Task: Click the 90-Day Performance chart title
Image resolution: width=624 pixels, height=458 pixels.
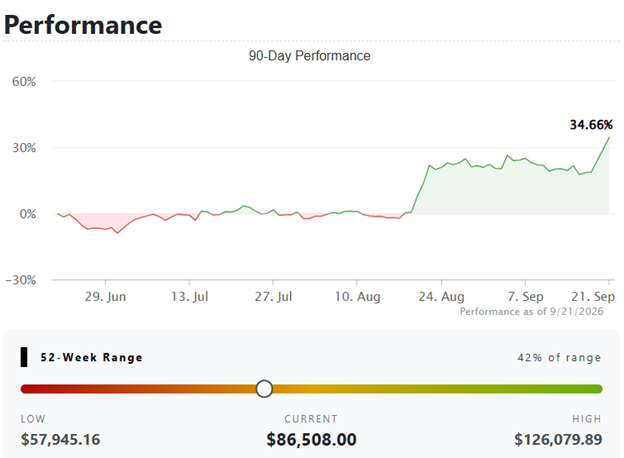Action: point(309,56)
